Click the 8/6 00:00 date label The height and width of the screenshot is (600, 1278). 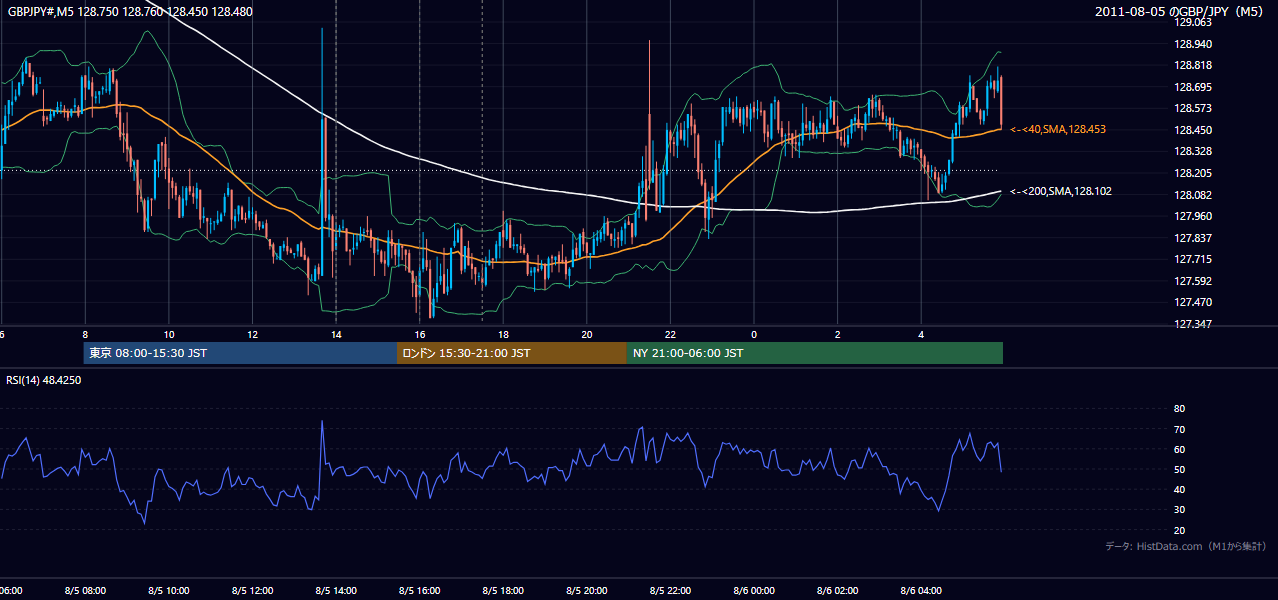(x=754, y=591)
